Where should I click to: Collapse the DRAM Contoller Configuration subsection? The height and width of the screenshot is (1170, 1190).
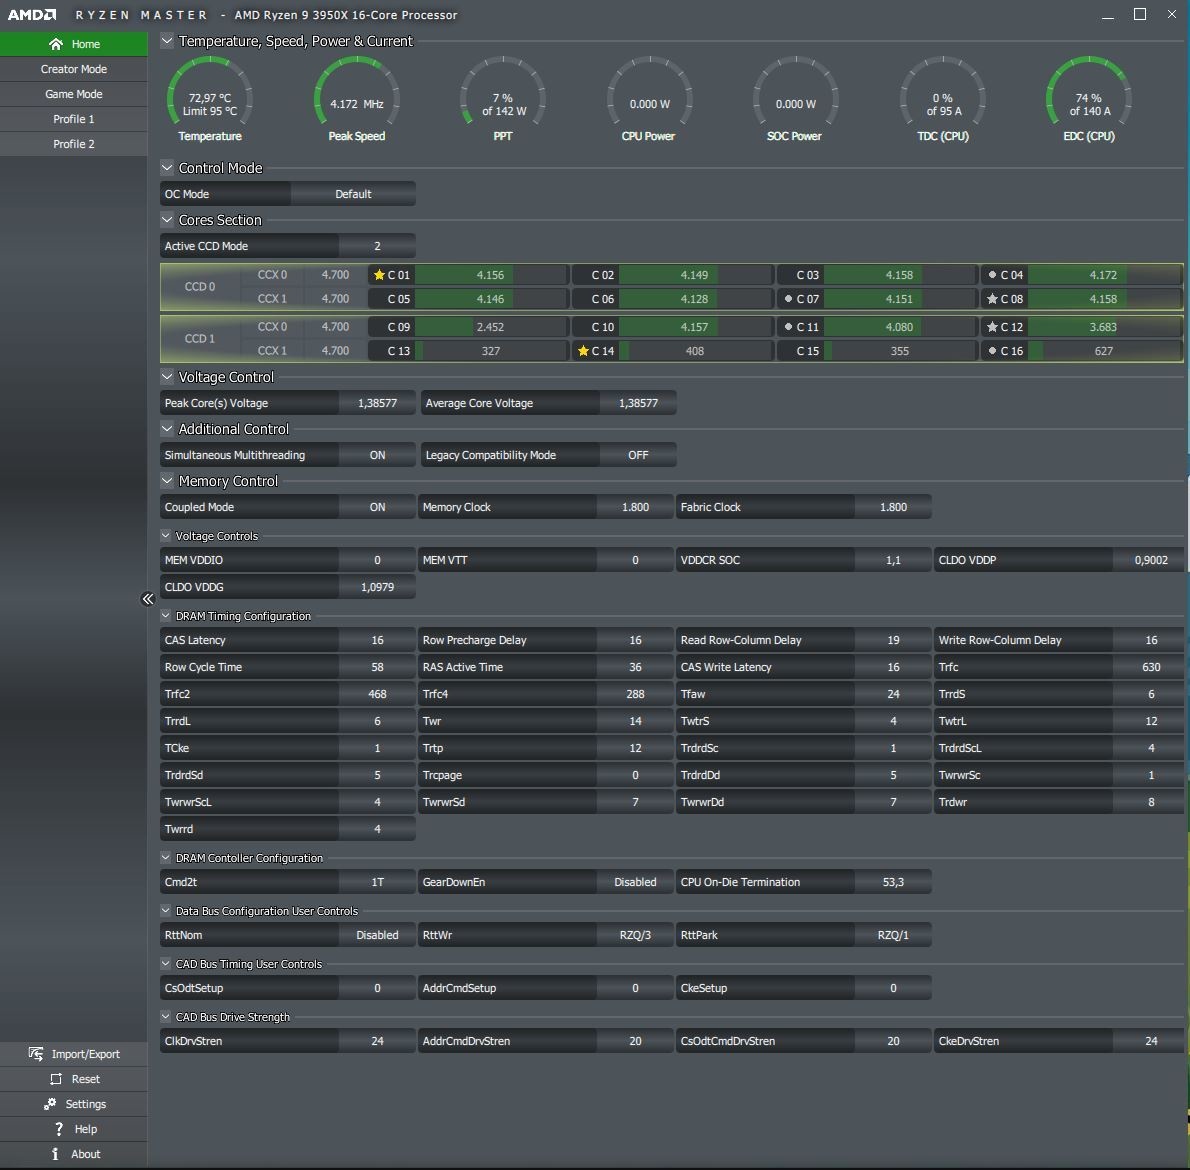point(165,857)
